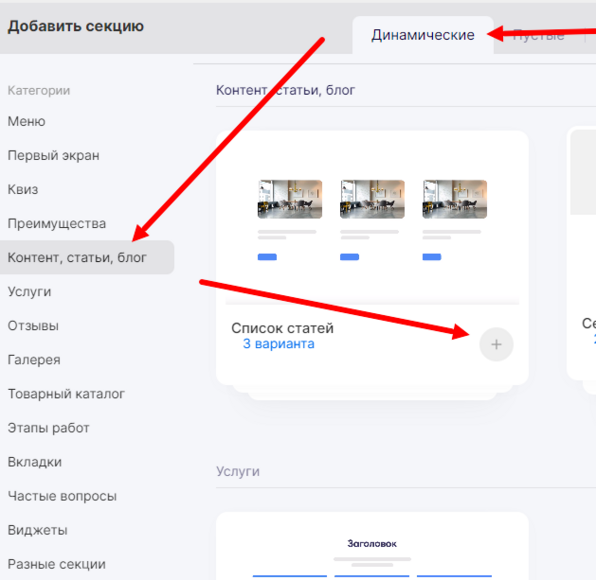Open the Меню category
The width and height of the screenshot is (596, 580).
pyautogui.click(x=27, y=121)
